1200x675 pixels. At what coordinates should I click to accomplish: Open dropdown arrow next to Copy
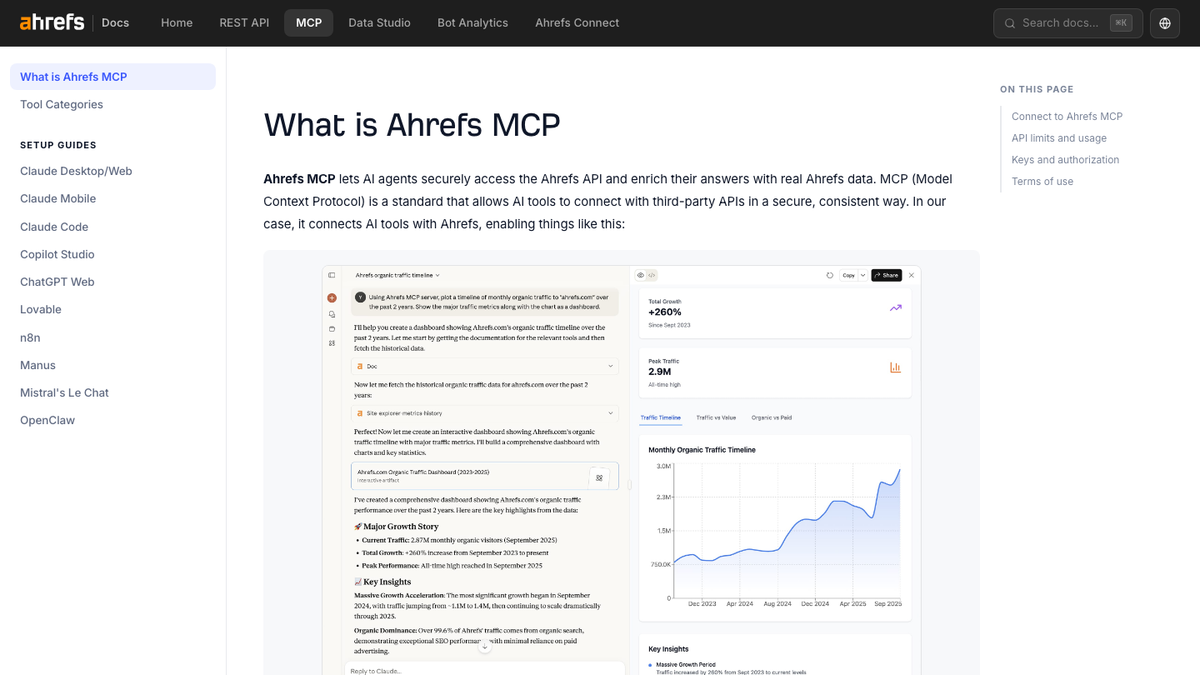[863, 275]
